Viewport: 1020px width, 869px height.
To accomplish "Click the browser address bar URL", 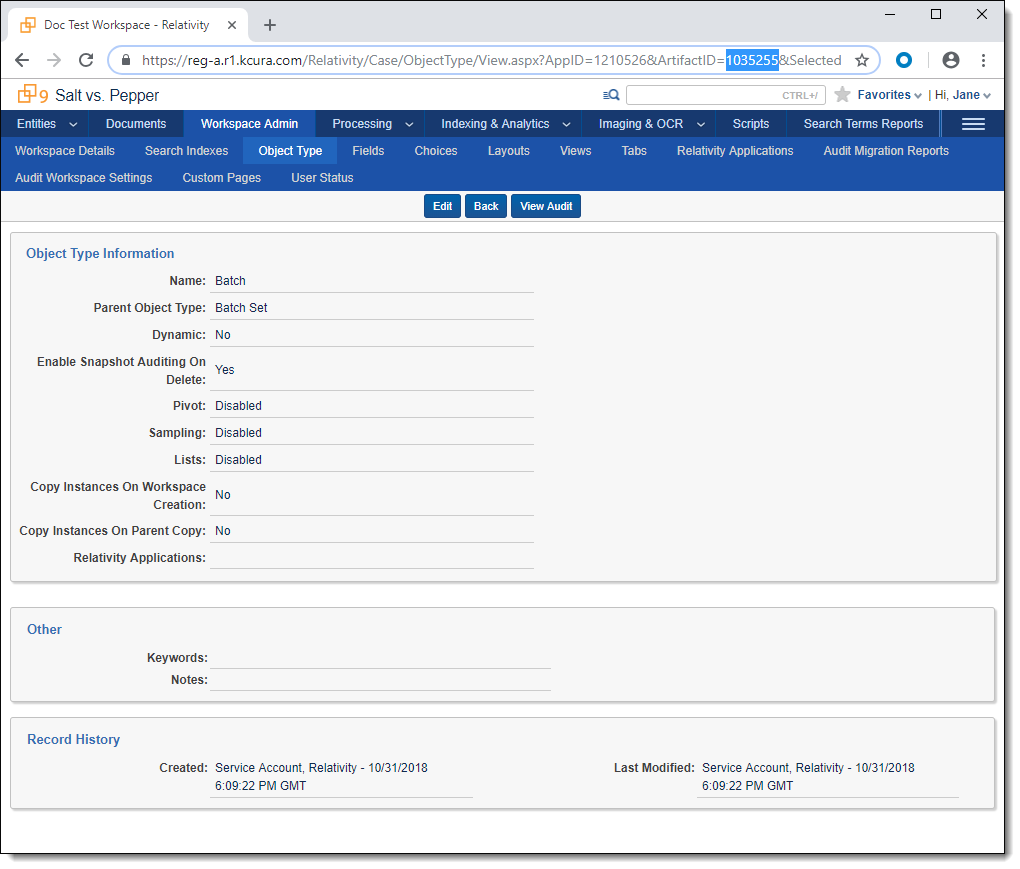I will pyautogui.click(x=491, y=60).
